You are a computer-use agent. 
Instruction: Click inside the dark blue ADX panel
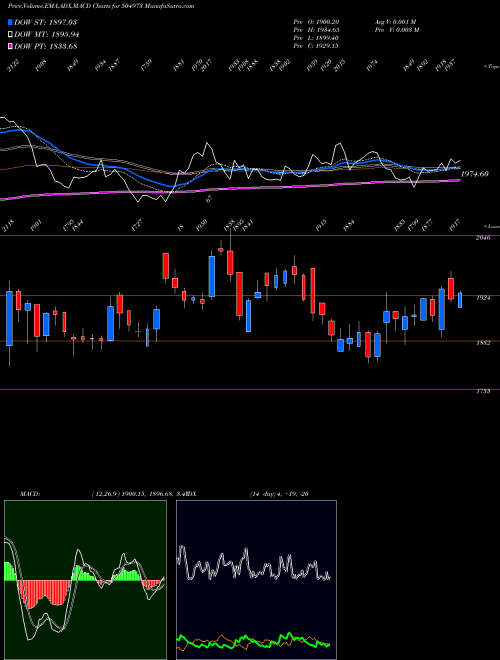256,580
